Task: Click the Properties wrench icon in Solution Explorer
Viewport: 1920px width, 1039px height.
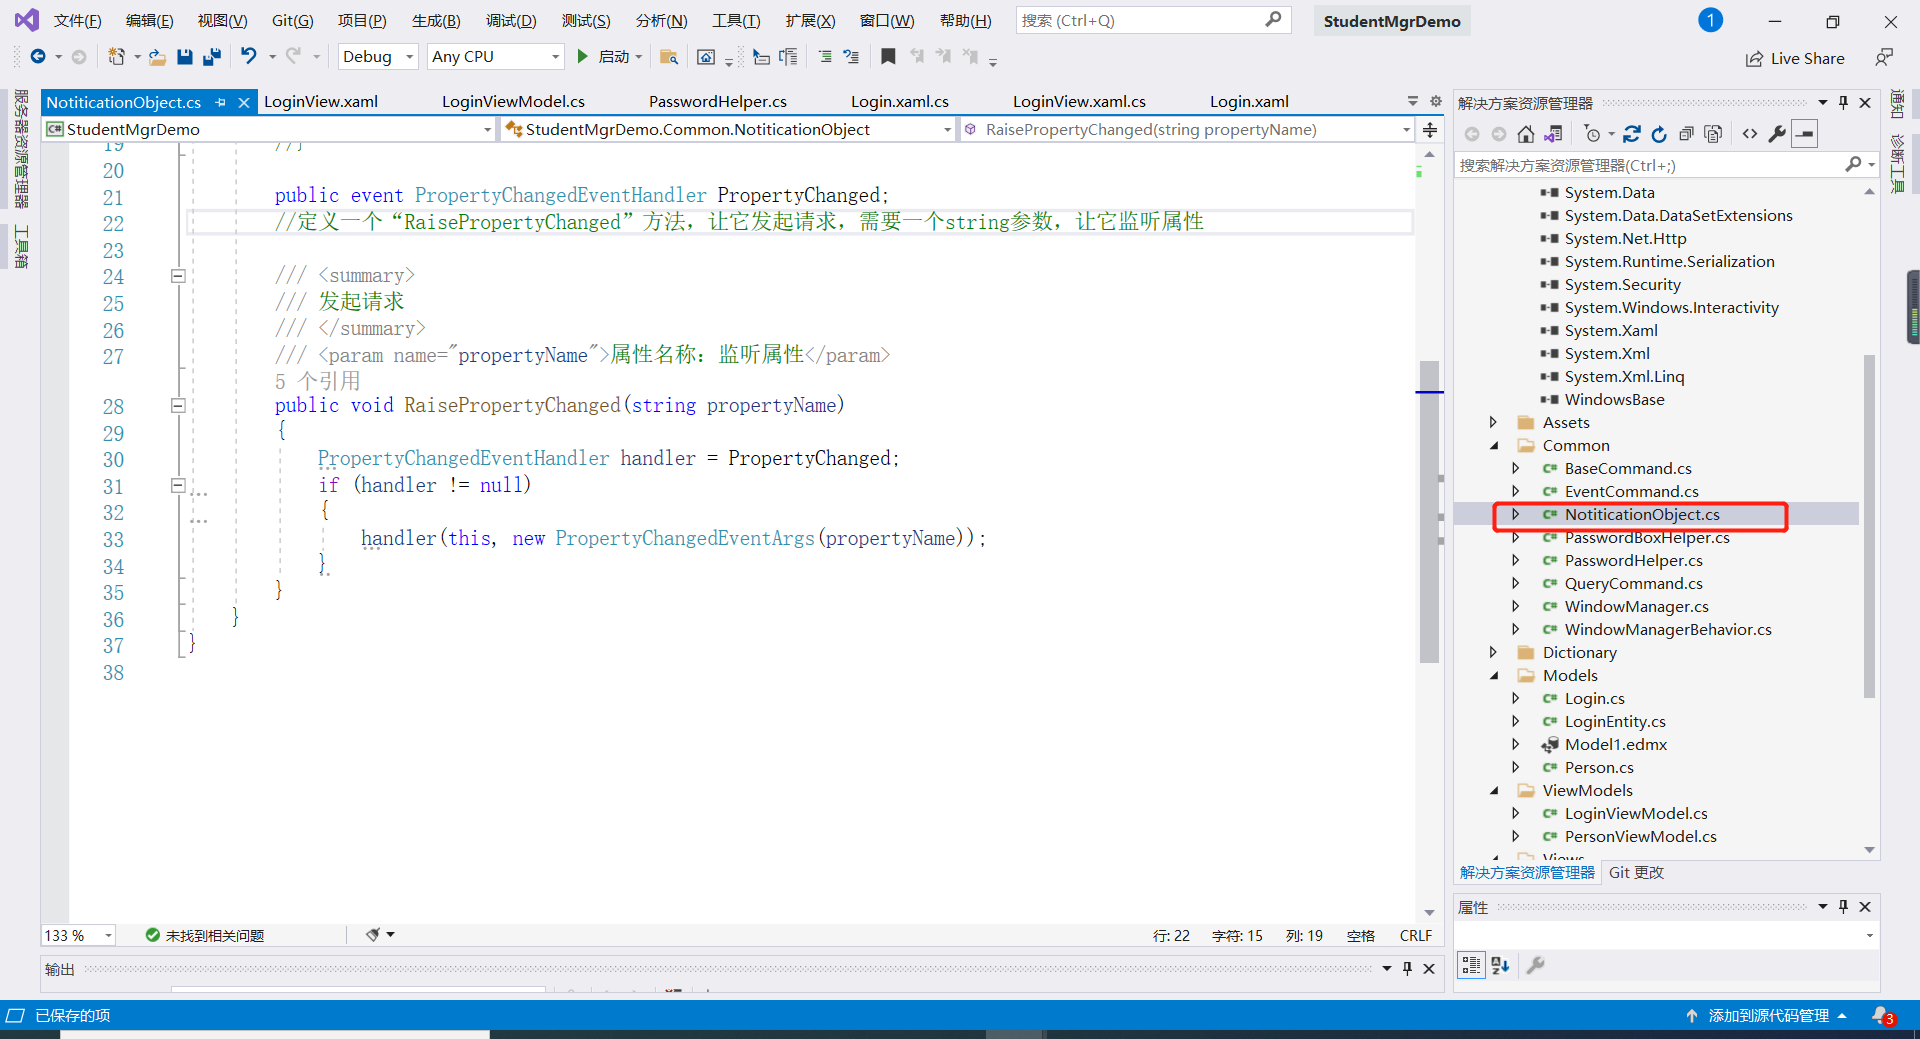Action: (x=1778, y=133)
